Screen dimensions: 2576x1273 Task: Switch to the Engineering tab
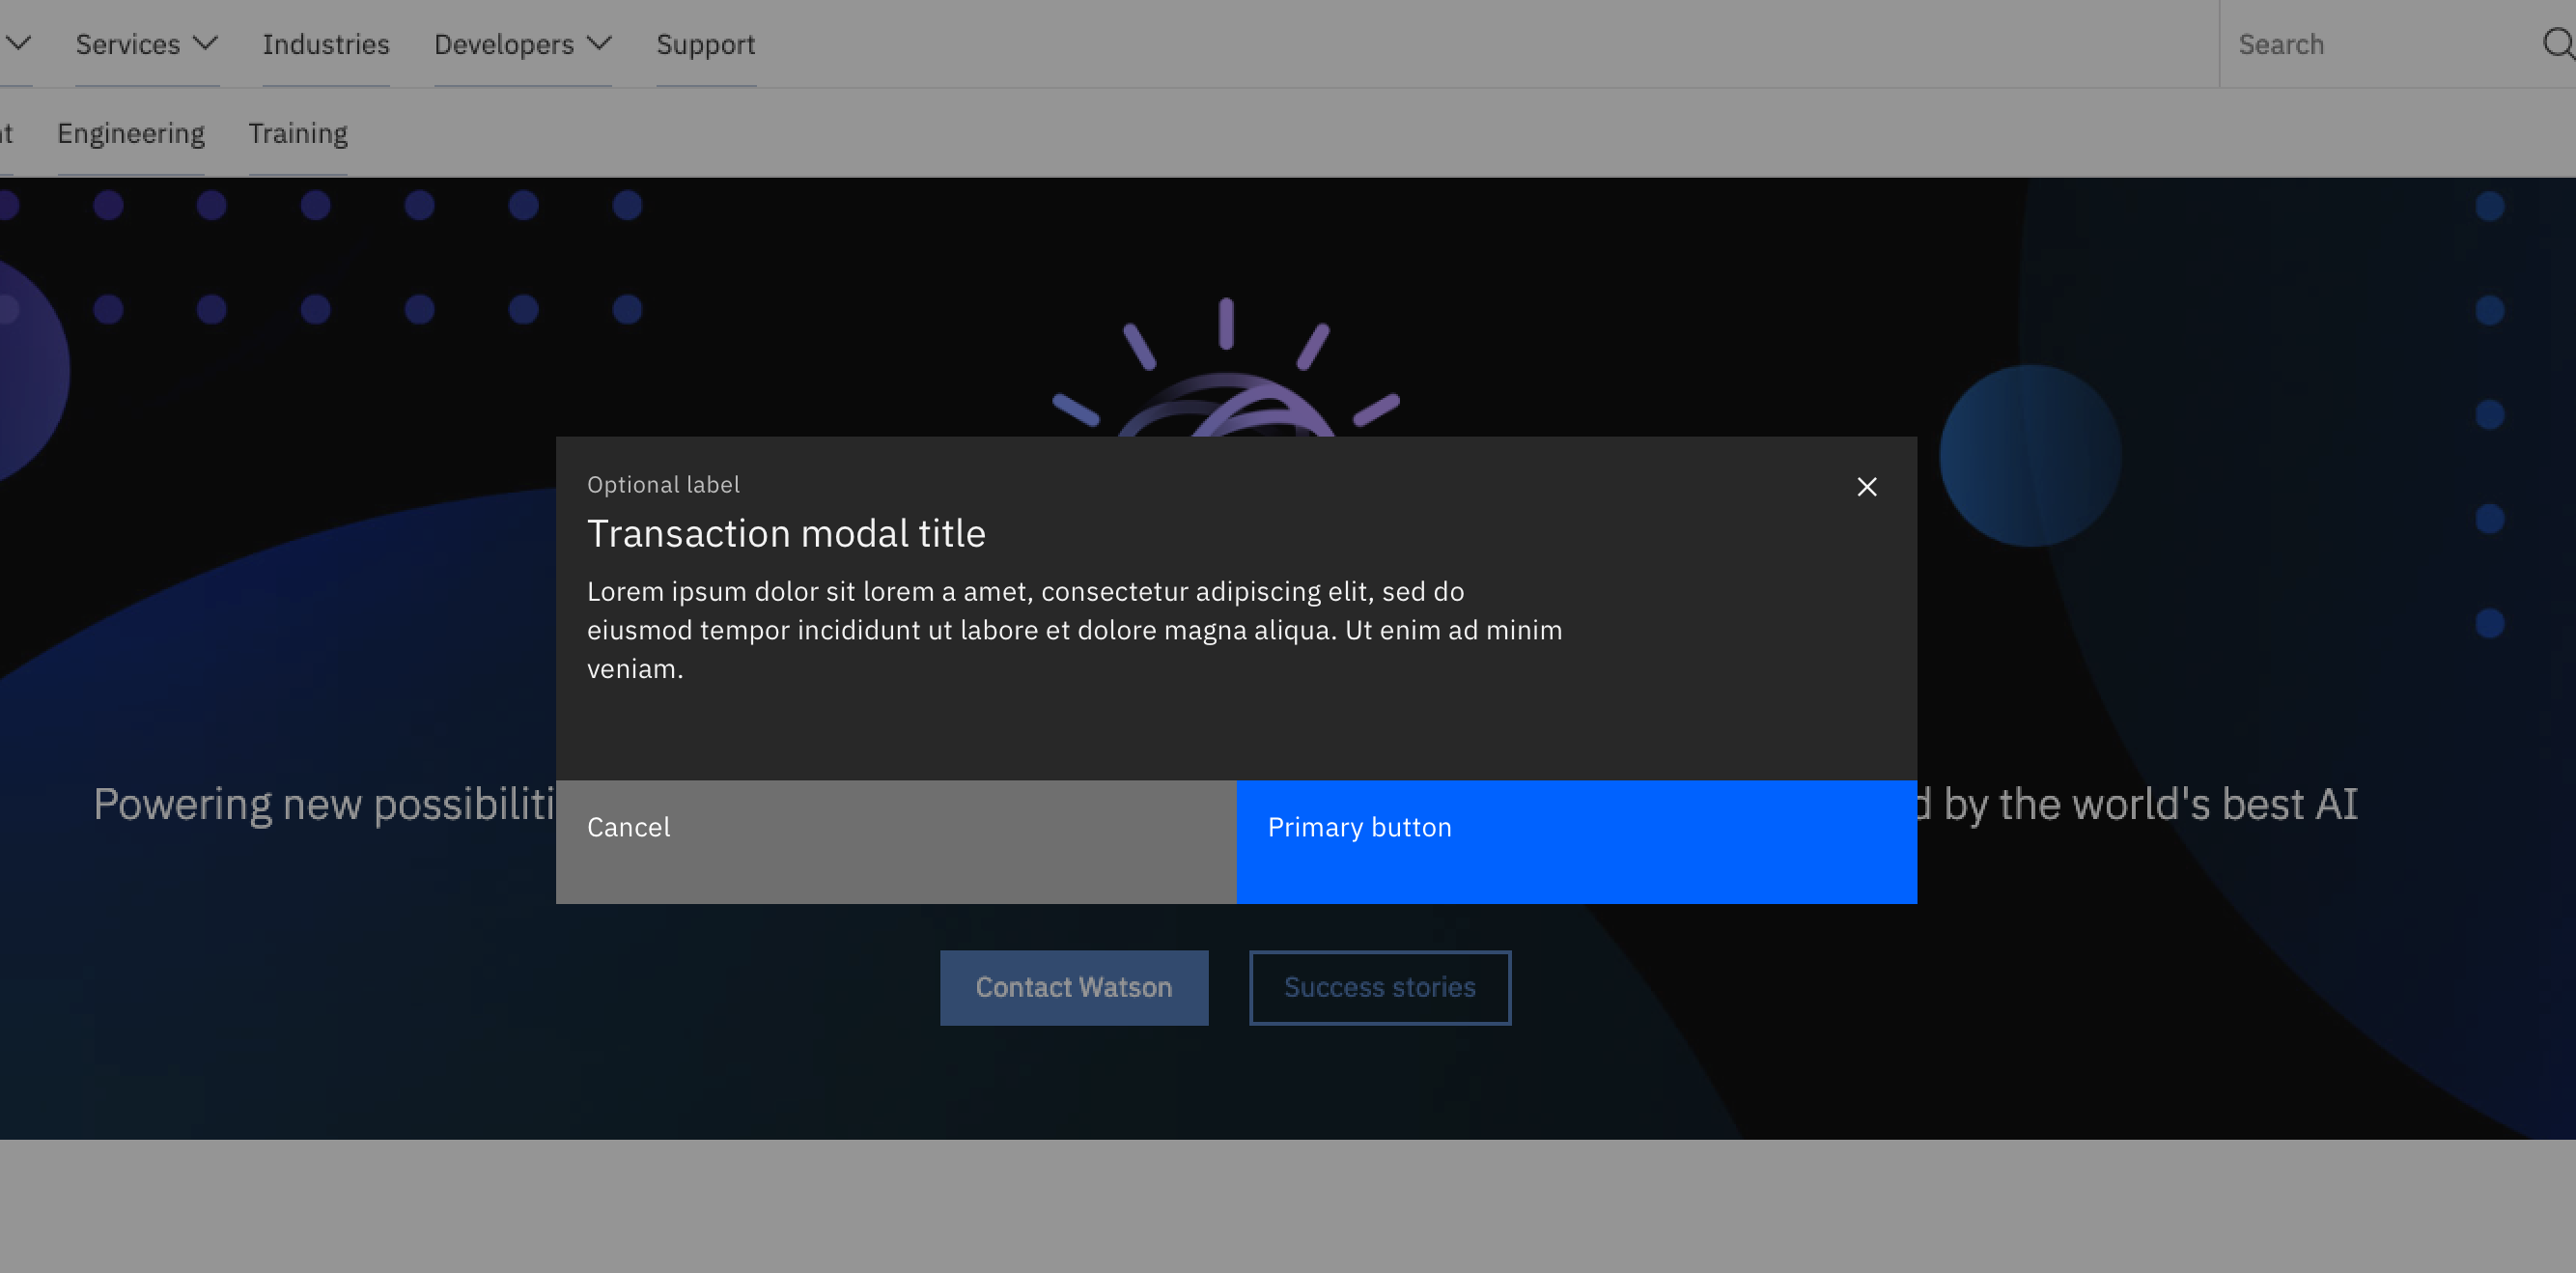pos(131,132)
